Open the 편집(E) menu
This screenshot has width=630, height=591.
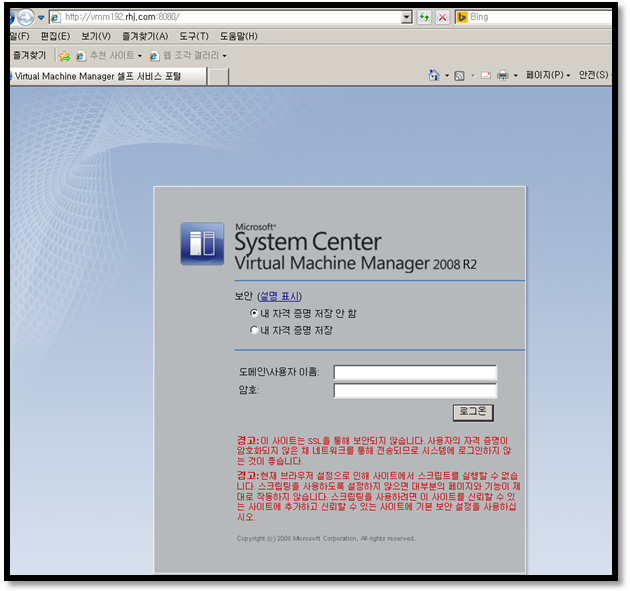click(x=55, y=36)
